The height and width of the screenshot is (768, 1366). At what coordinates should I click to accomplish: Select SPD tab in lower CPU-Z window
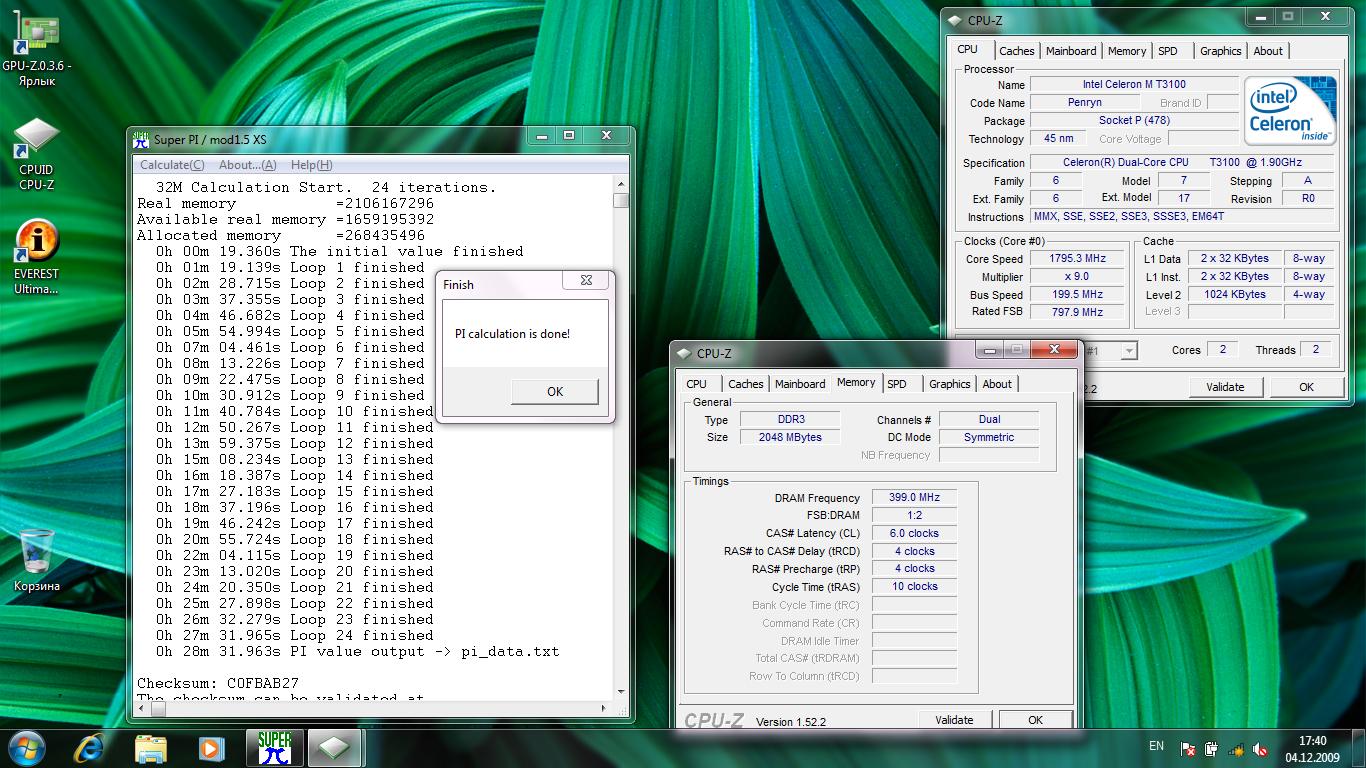[897, 384]
